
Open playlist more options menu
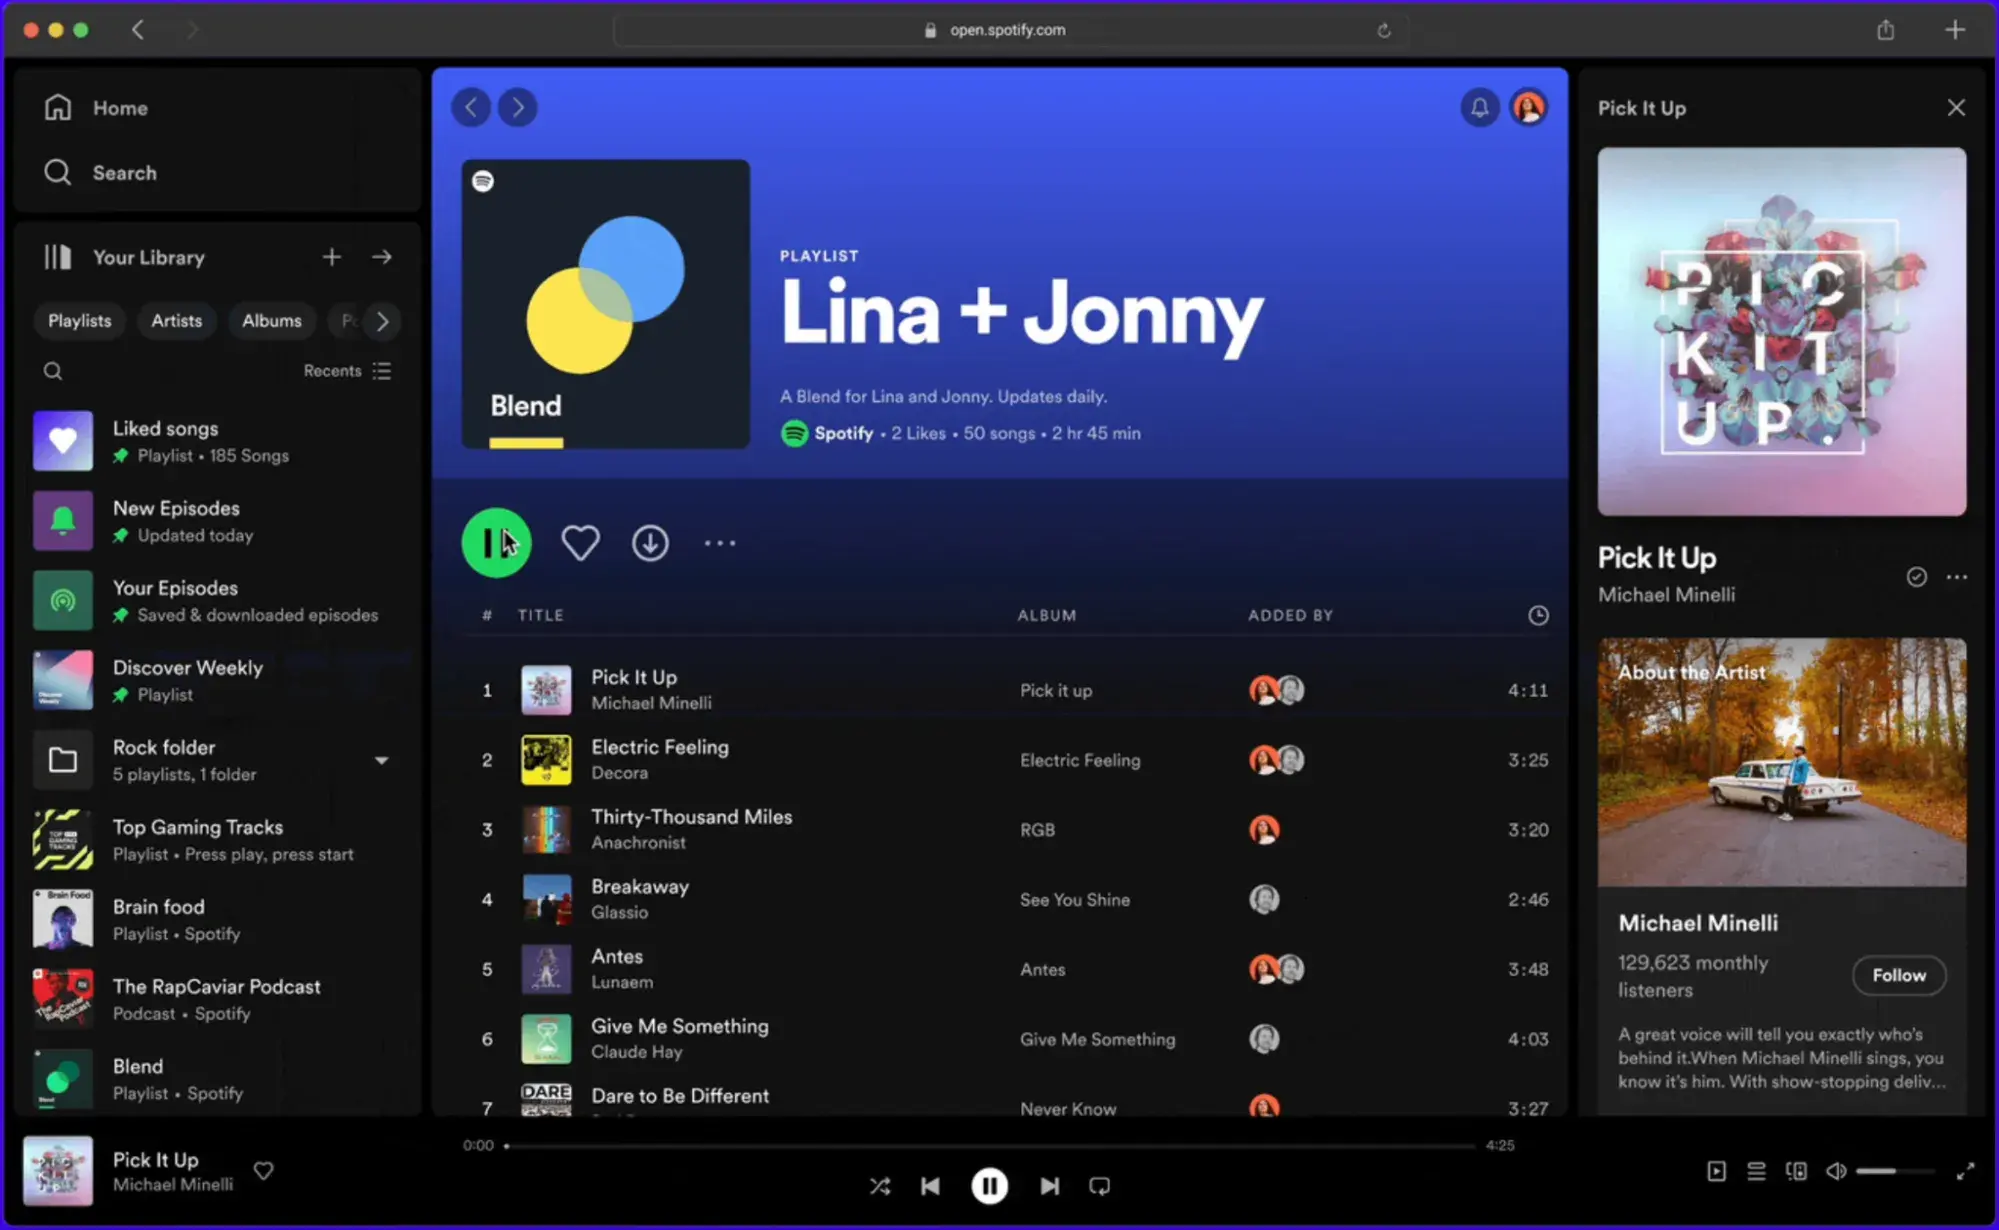(x=720, y=543)
